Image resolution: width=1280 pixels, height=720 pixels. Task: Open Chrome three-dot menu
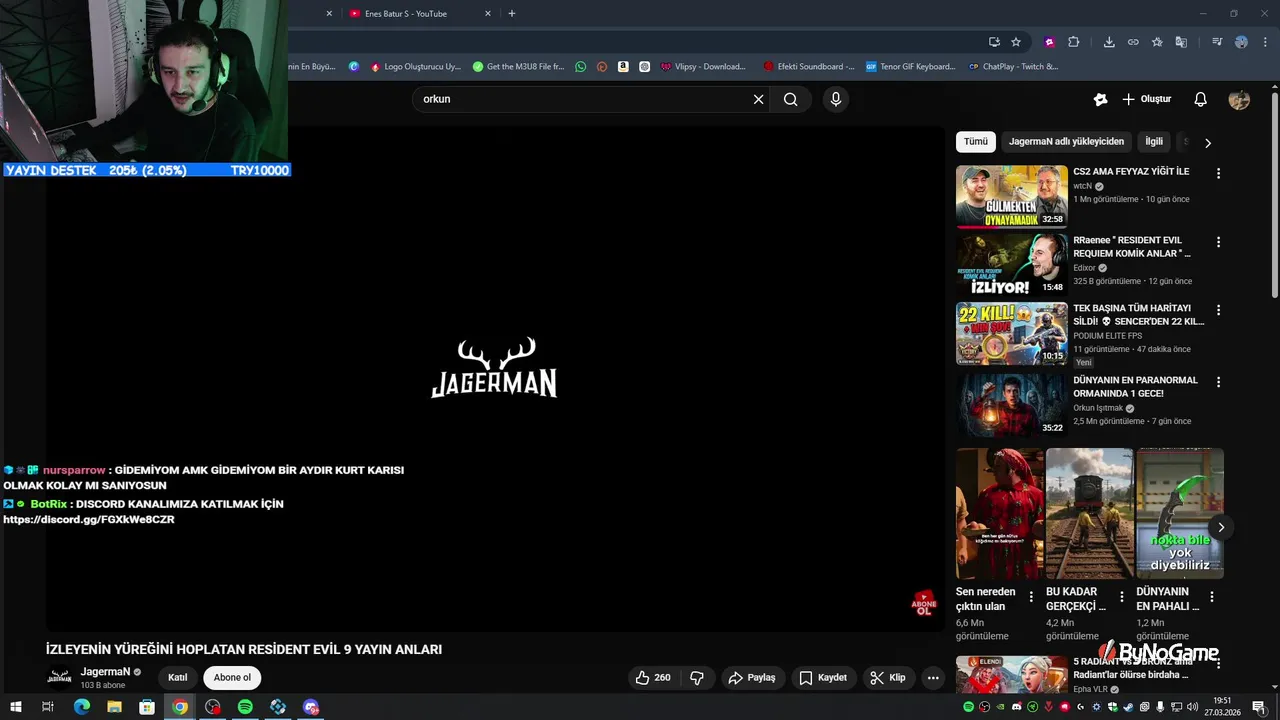pyautogui.click(x=1265, y=42)
